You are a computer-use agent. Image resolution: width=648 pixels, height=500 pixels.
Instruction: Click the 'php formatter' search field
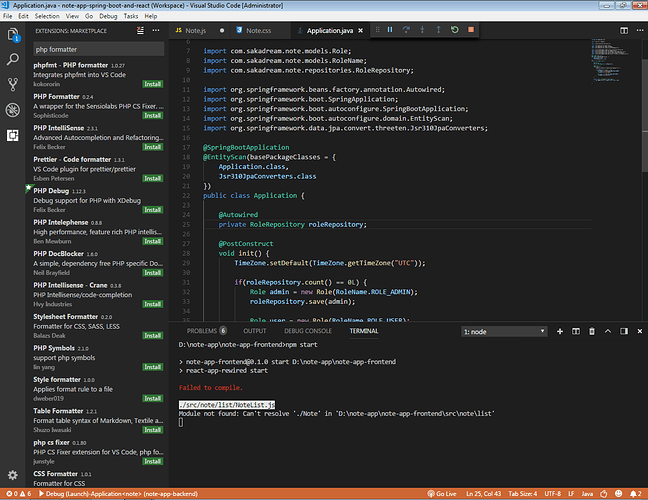(98, 49)
